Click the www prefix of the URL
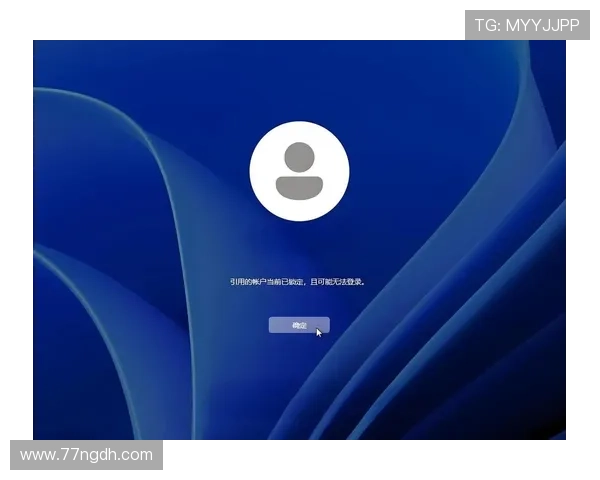Viewport: 600px width, 480px height. (36, 455)
